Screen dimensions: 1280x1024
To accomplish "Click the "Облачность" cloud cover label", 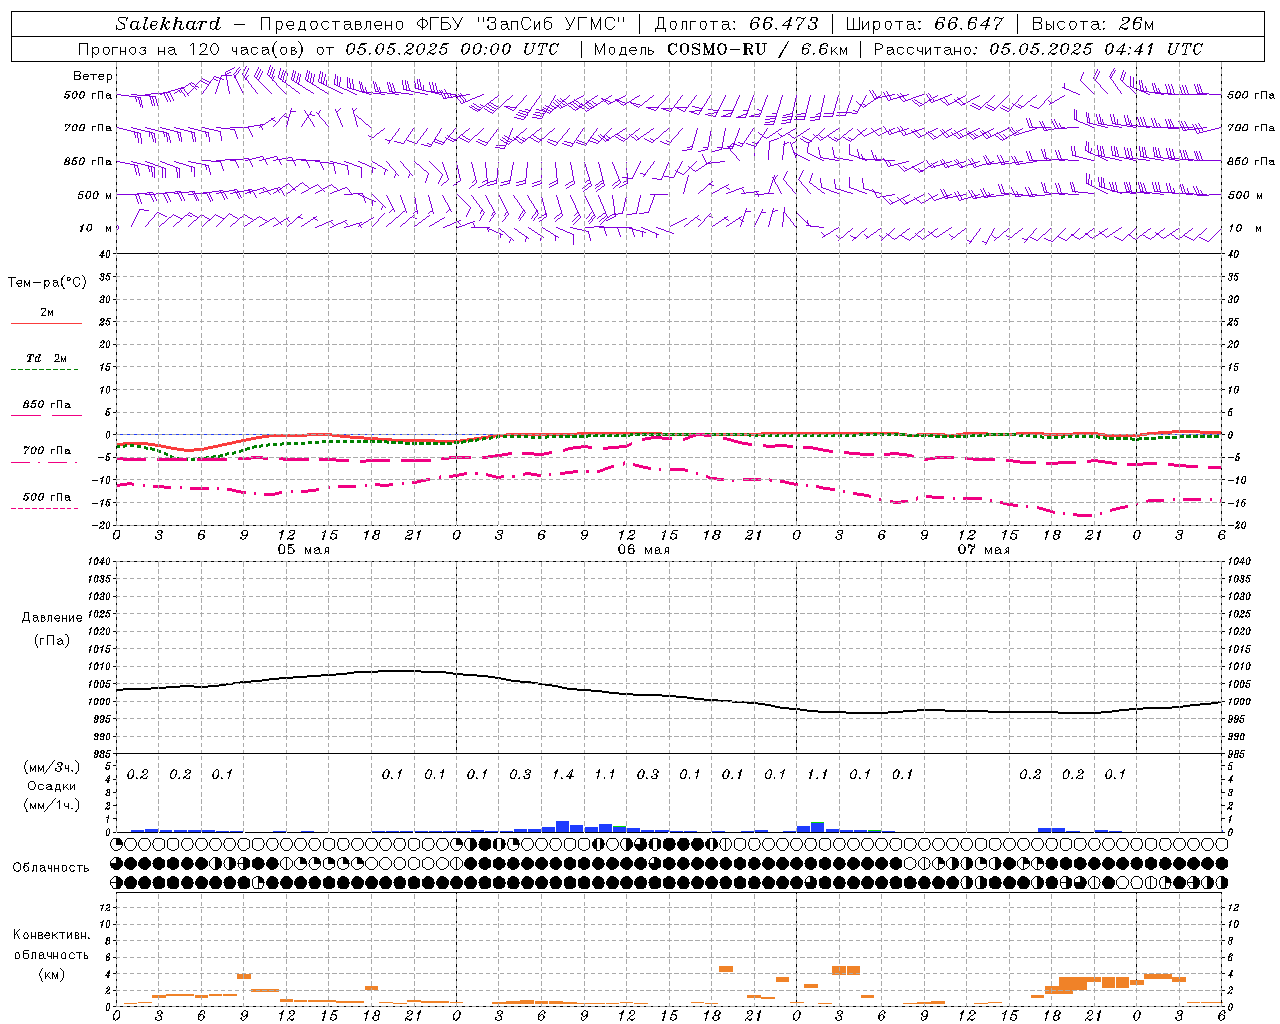I will coord(51,867).
